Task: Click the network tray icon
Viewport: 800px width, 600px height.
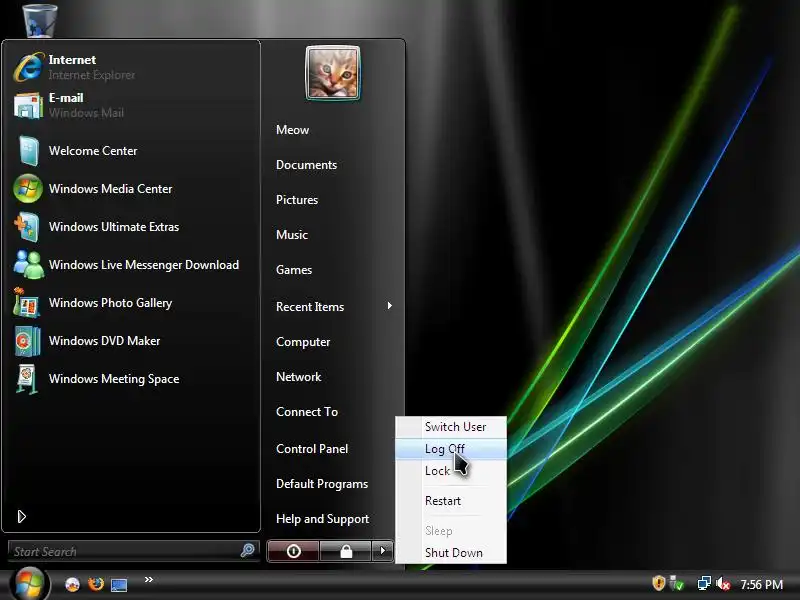Action: pyautogui.click(x=704, y=583)
